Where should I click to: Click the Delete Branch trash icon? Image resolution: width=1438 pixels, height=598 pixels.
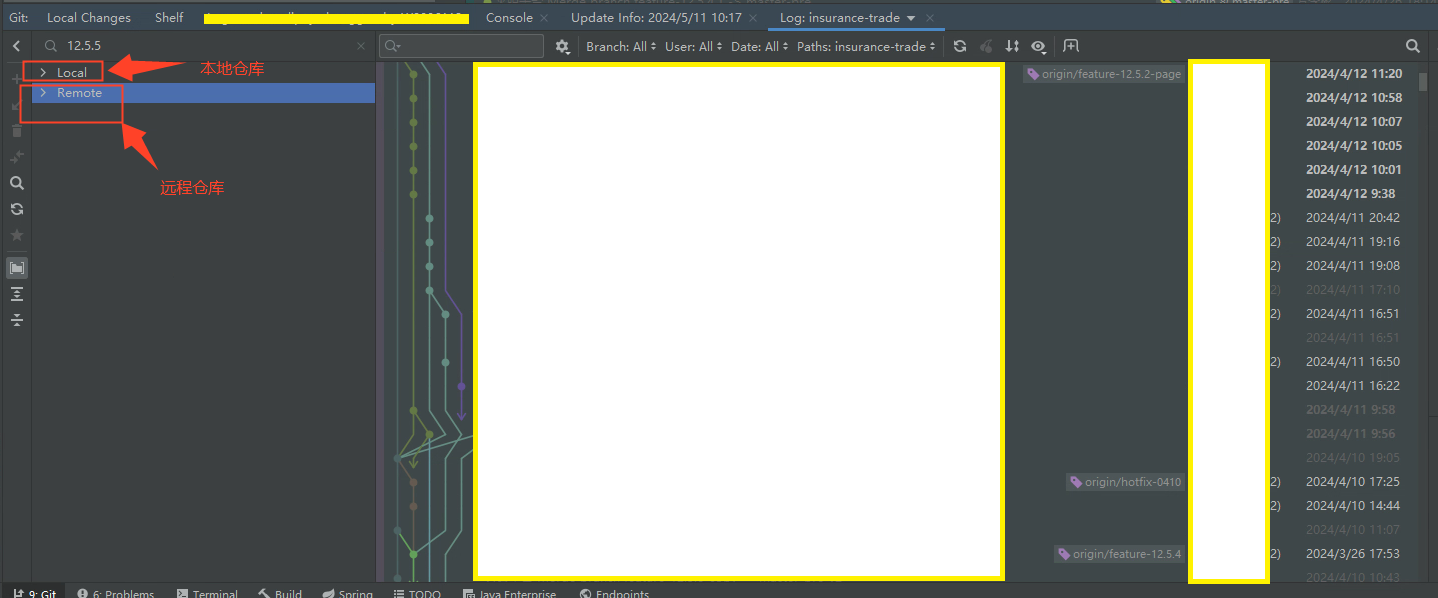(16, 131)
